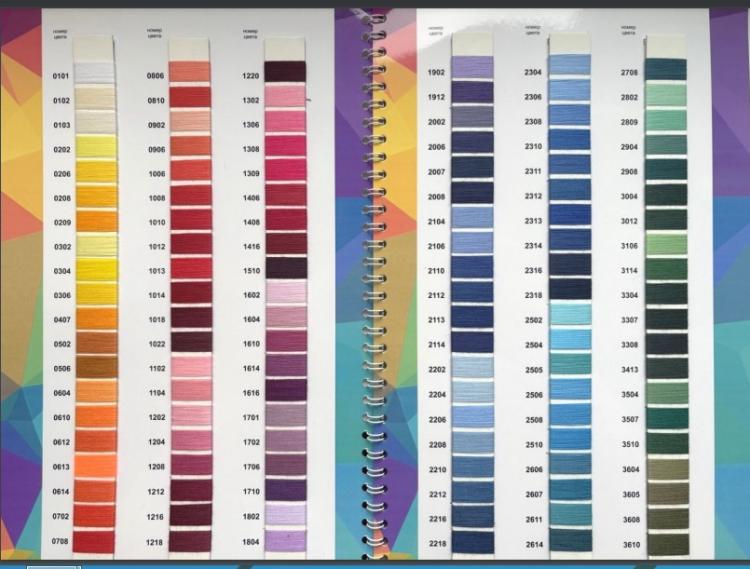Choose the brown thread swatch 0506

(x=97, y=367)
